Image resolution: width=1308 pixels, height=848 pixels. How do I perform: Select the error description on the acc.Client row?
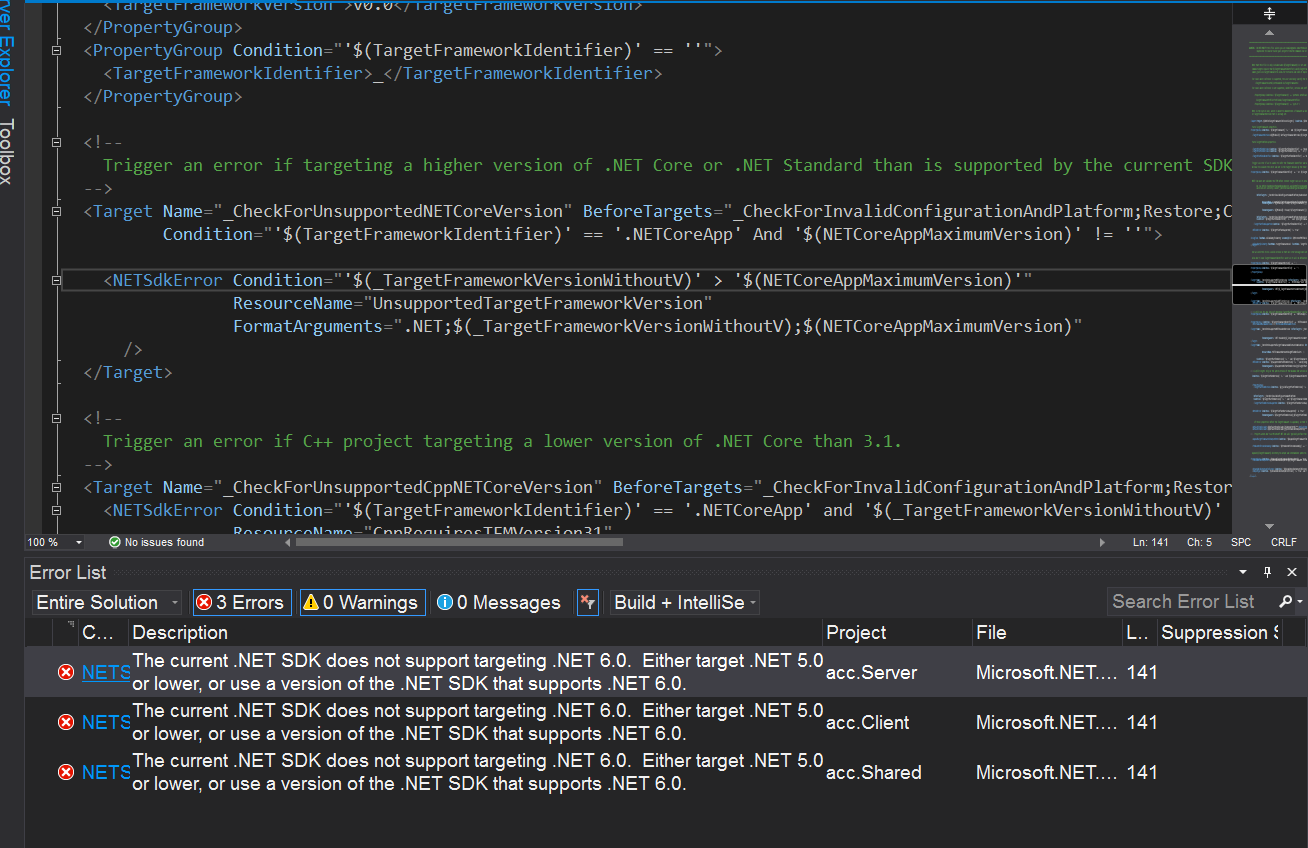477,722
